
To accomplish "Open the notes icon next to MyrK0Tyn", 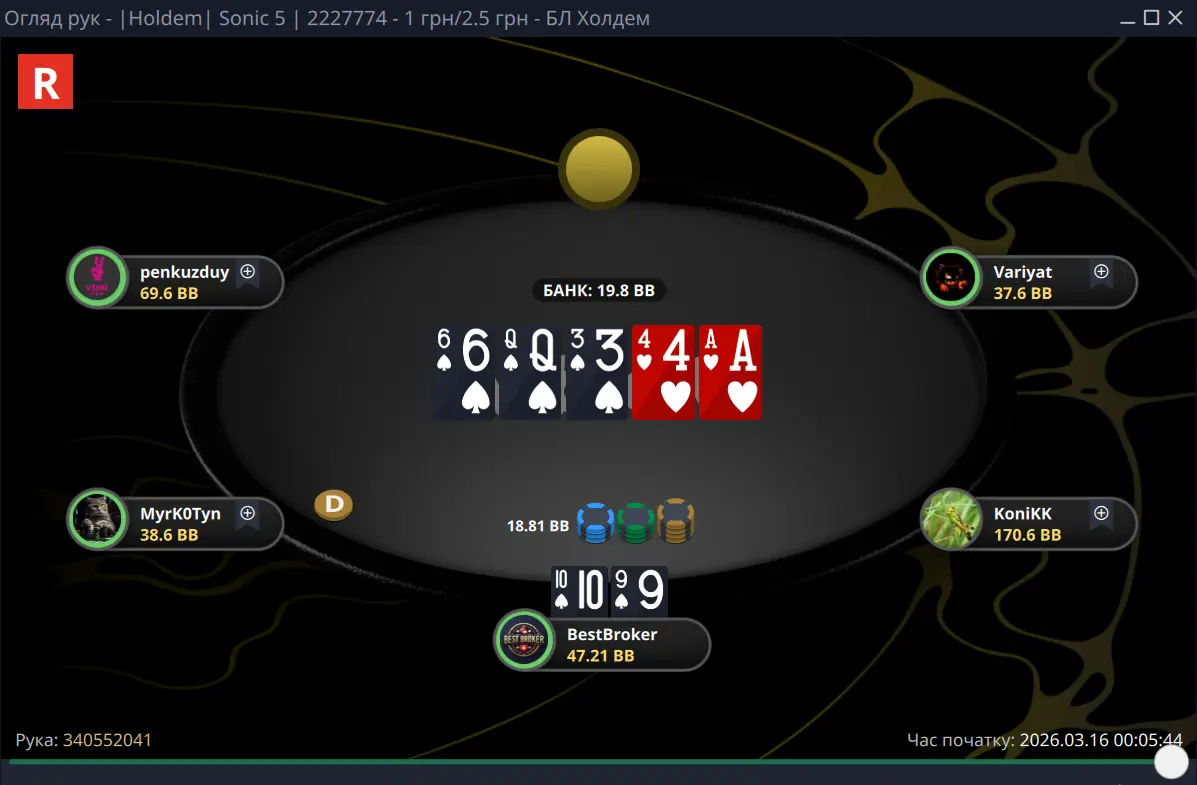I will [x=248, y=513].
